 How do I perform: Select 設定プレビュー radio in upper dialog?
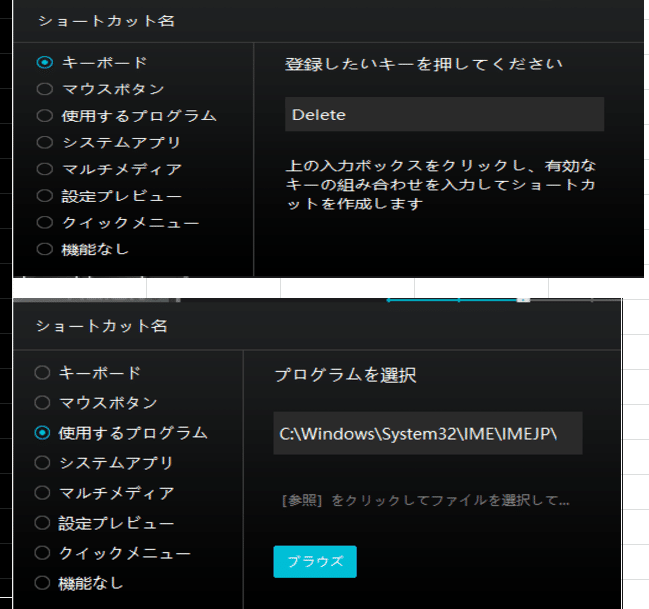(45, 196)
